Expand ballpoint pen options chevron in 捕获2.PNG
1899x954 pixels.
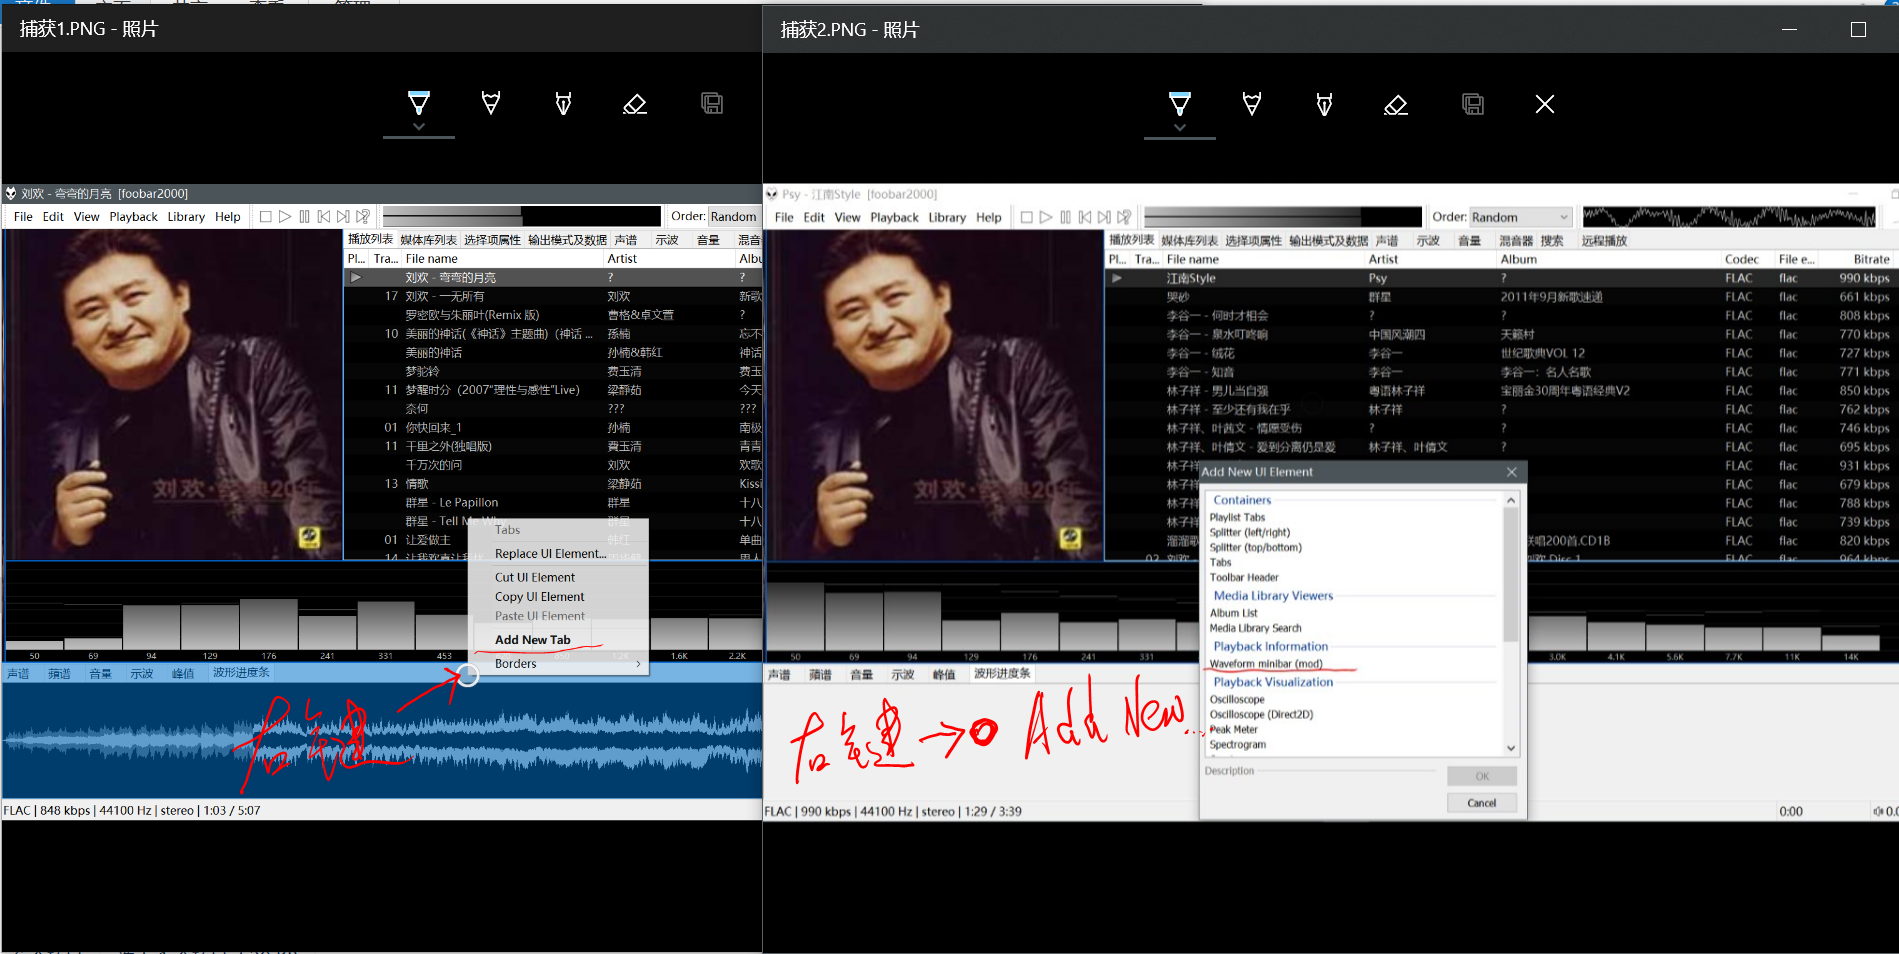pos(1180,128)
